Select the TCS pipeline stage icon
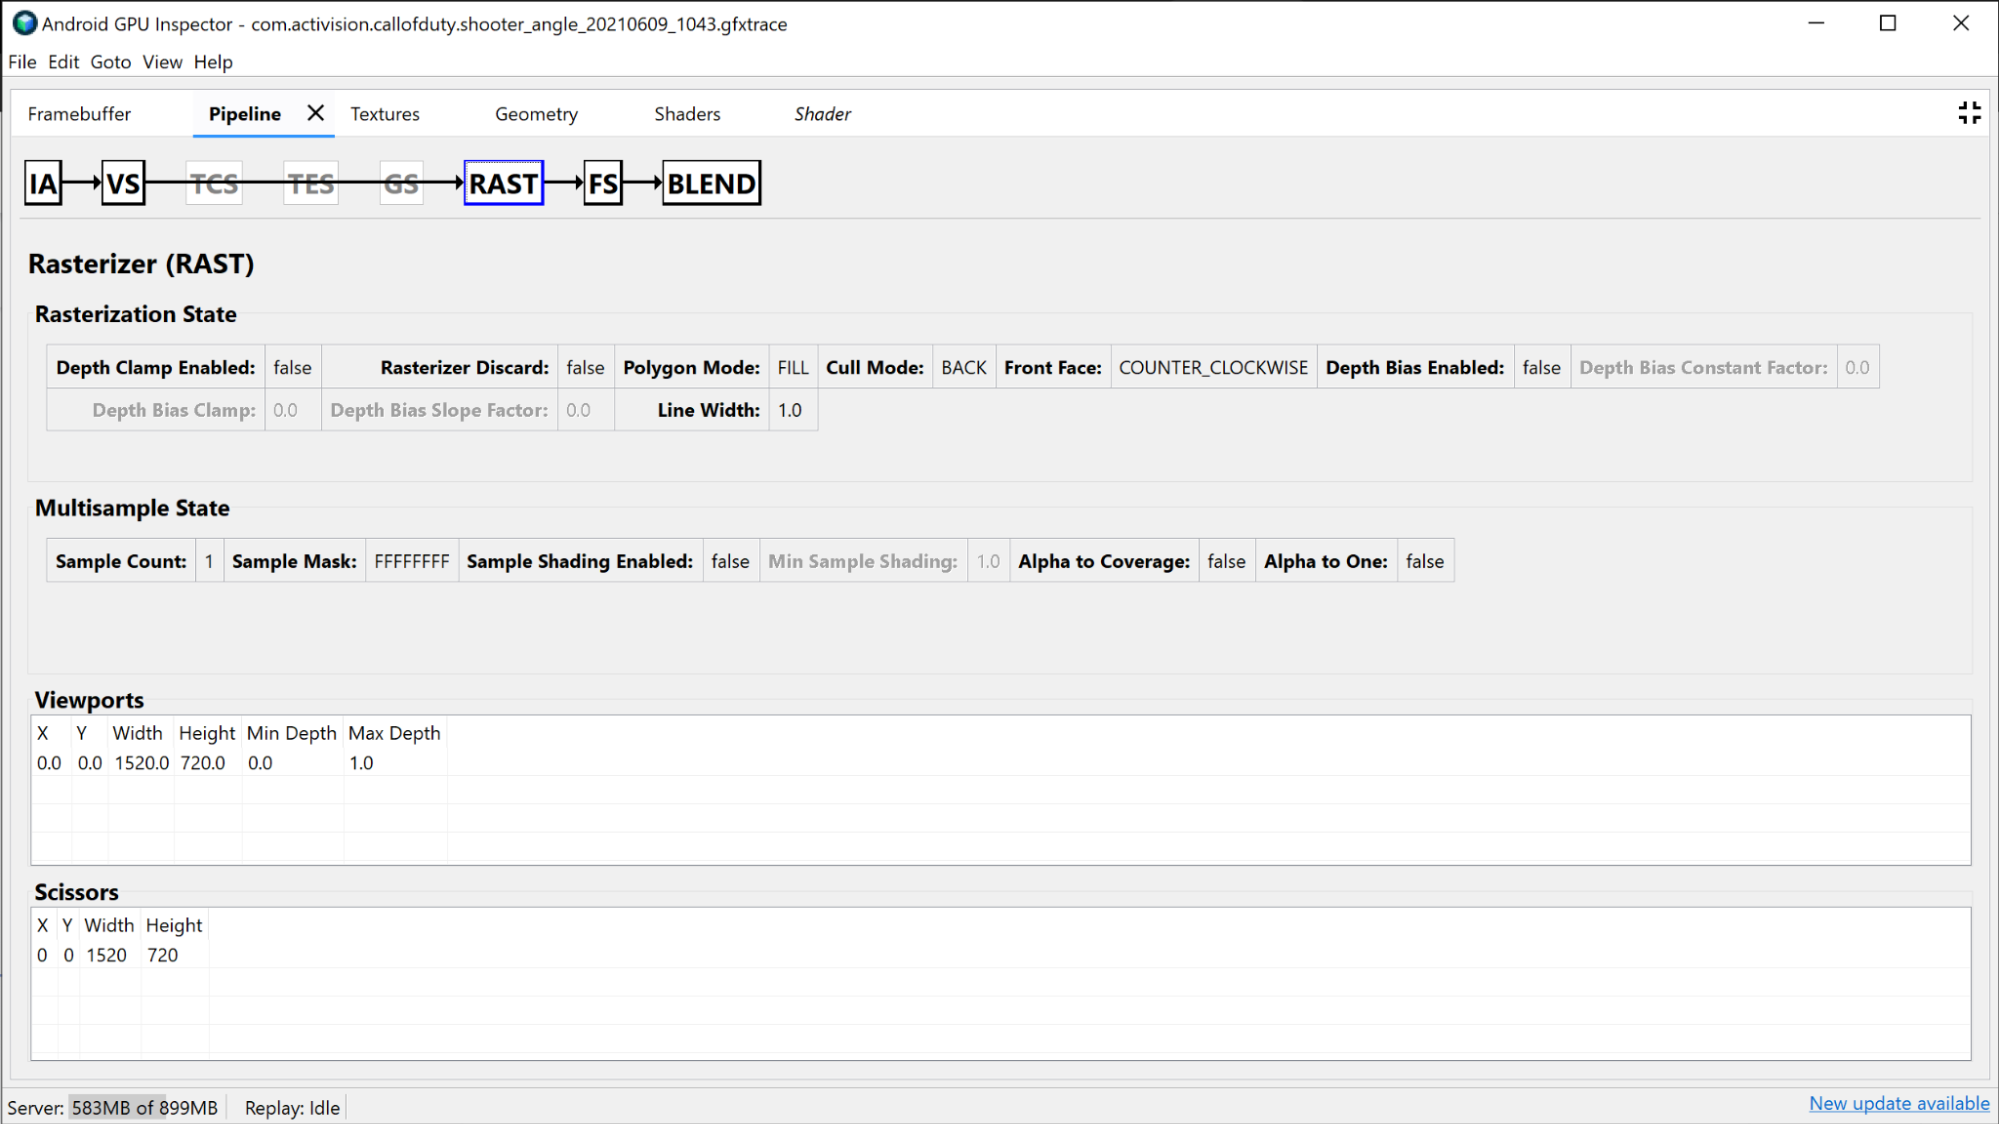1999x1125 pixels. point(213,183)
